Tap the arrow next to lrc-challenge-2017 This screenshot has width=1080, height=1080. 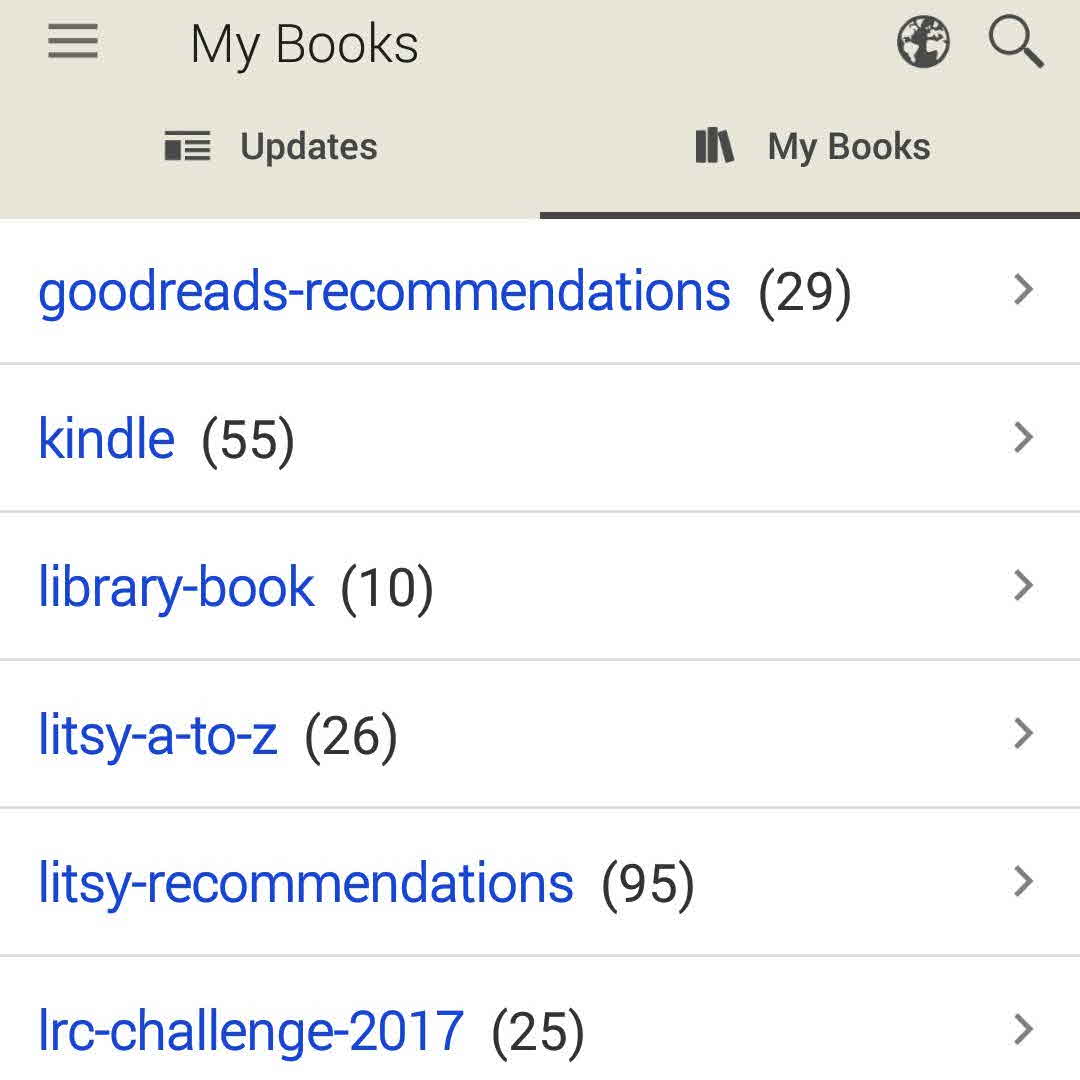click(1022, 1030)
